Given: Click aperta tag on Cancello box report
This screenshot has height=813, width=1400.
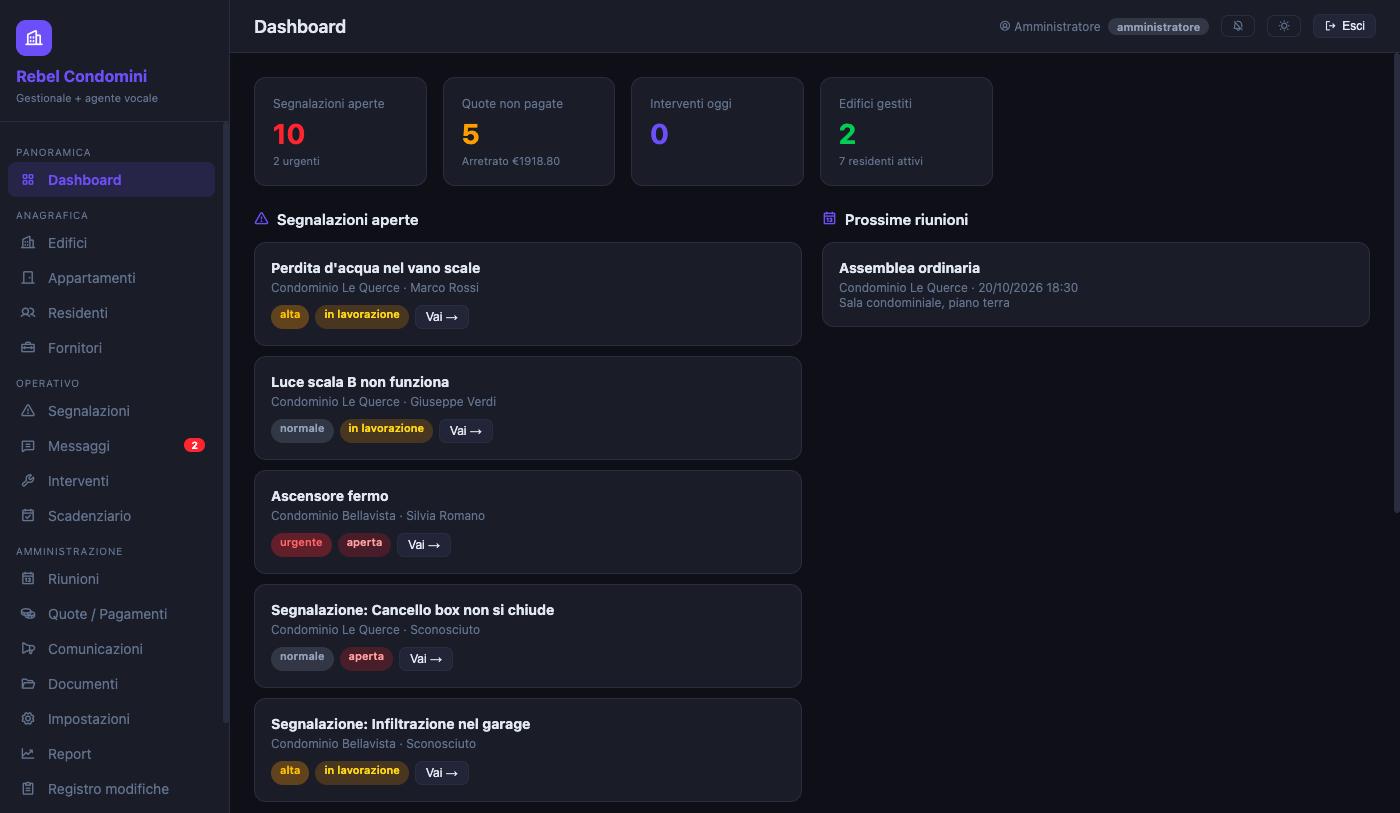Looking at the screenshot, I should 366,658.
